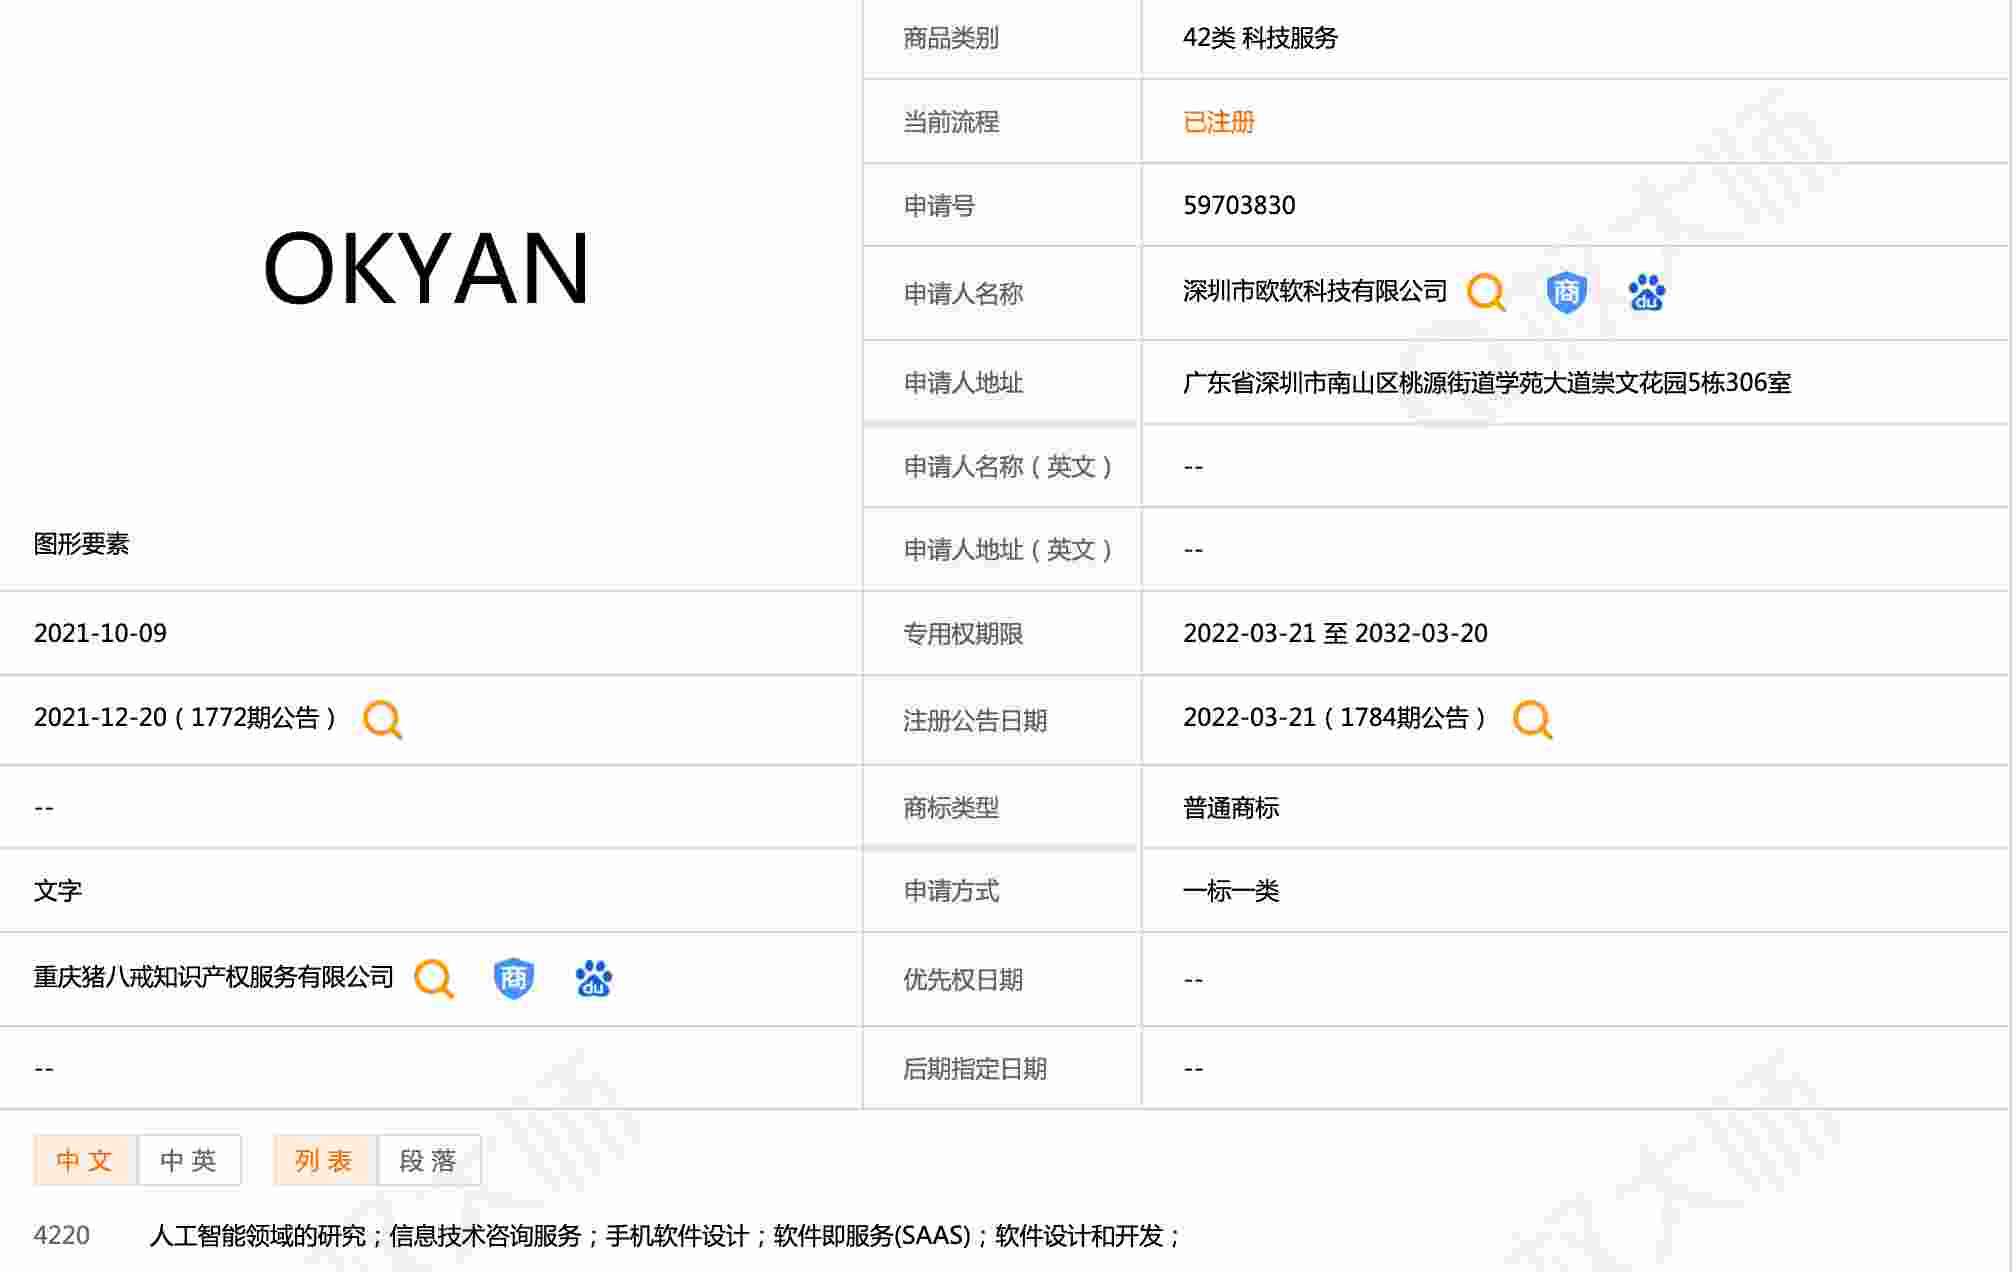This screenshot has width=2016, height=1272.
Task: Switch to 中英 bilingual display
Action: [x=189, y=1160]
